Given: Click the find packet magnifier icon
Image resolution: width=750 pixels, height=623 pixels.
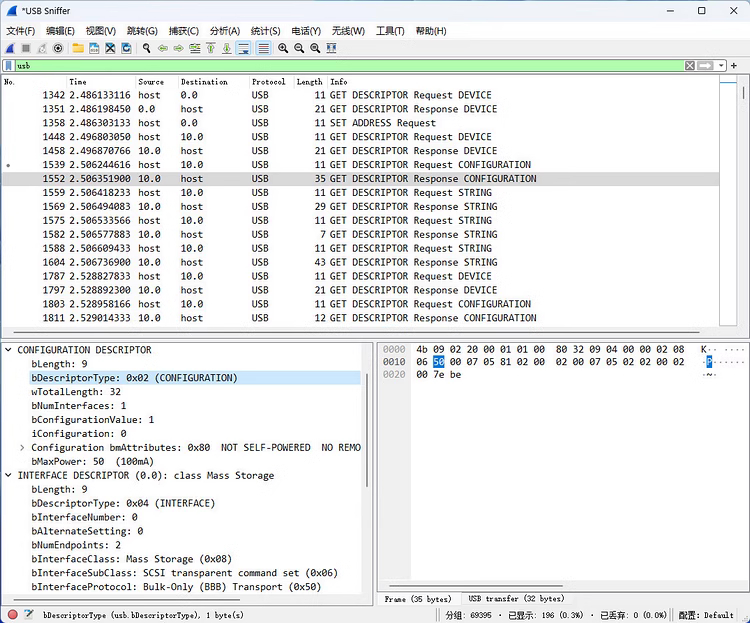Looking at the screenshot, I should click(x=147, y=48).
